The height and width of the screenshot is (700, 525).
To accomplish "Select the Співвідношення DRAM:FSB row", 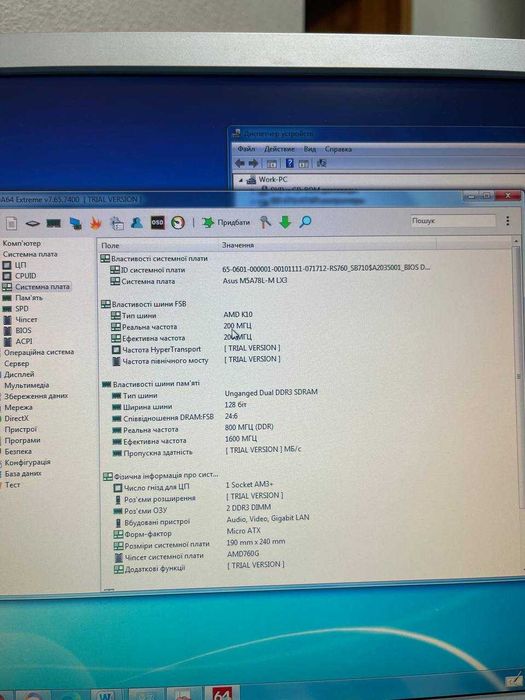I will click(175, 417).
